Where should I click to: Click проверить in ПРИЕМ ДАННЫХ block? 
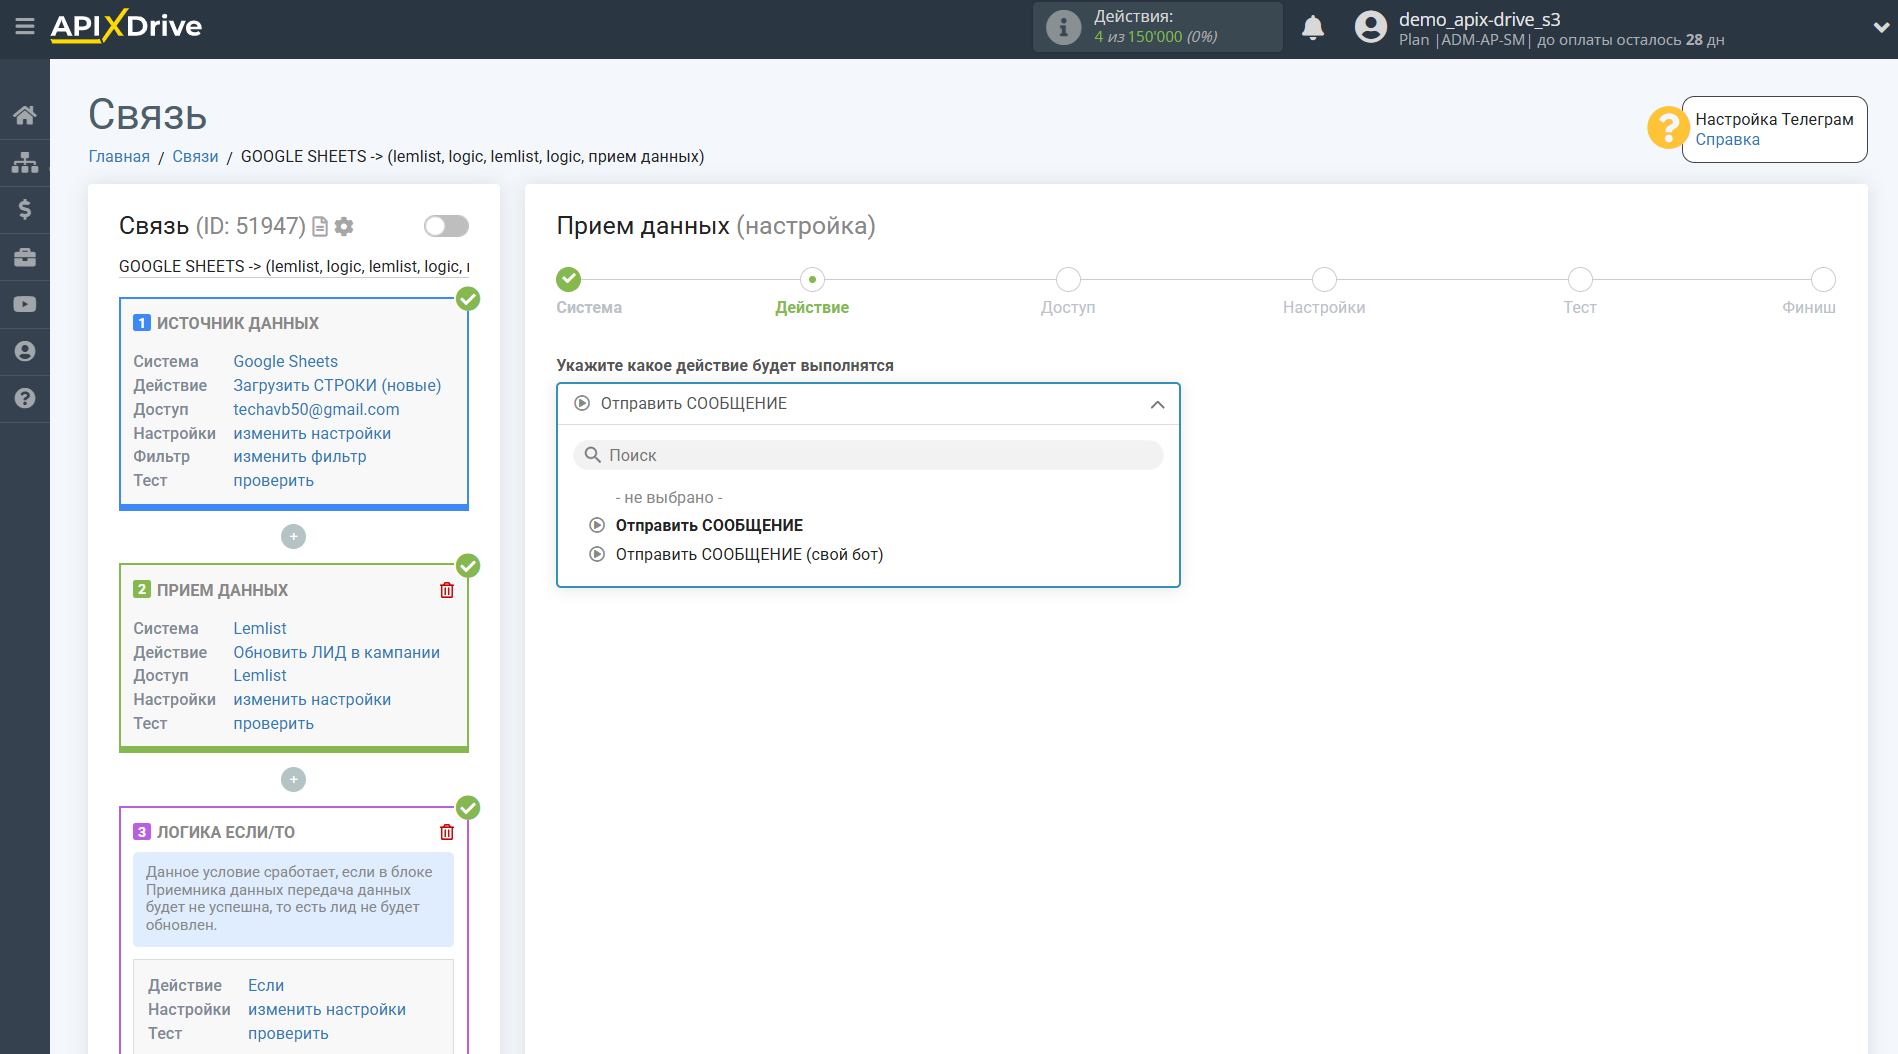[x=273, y=723]
